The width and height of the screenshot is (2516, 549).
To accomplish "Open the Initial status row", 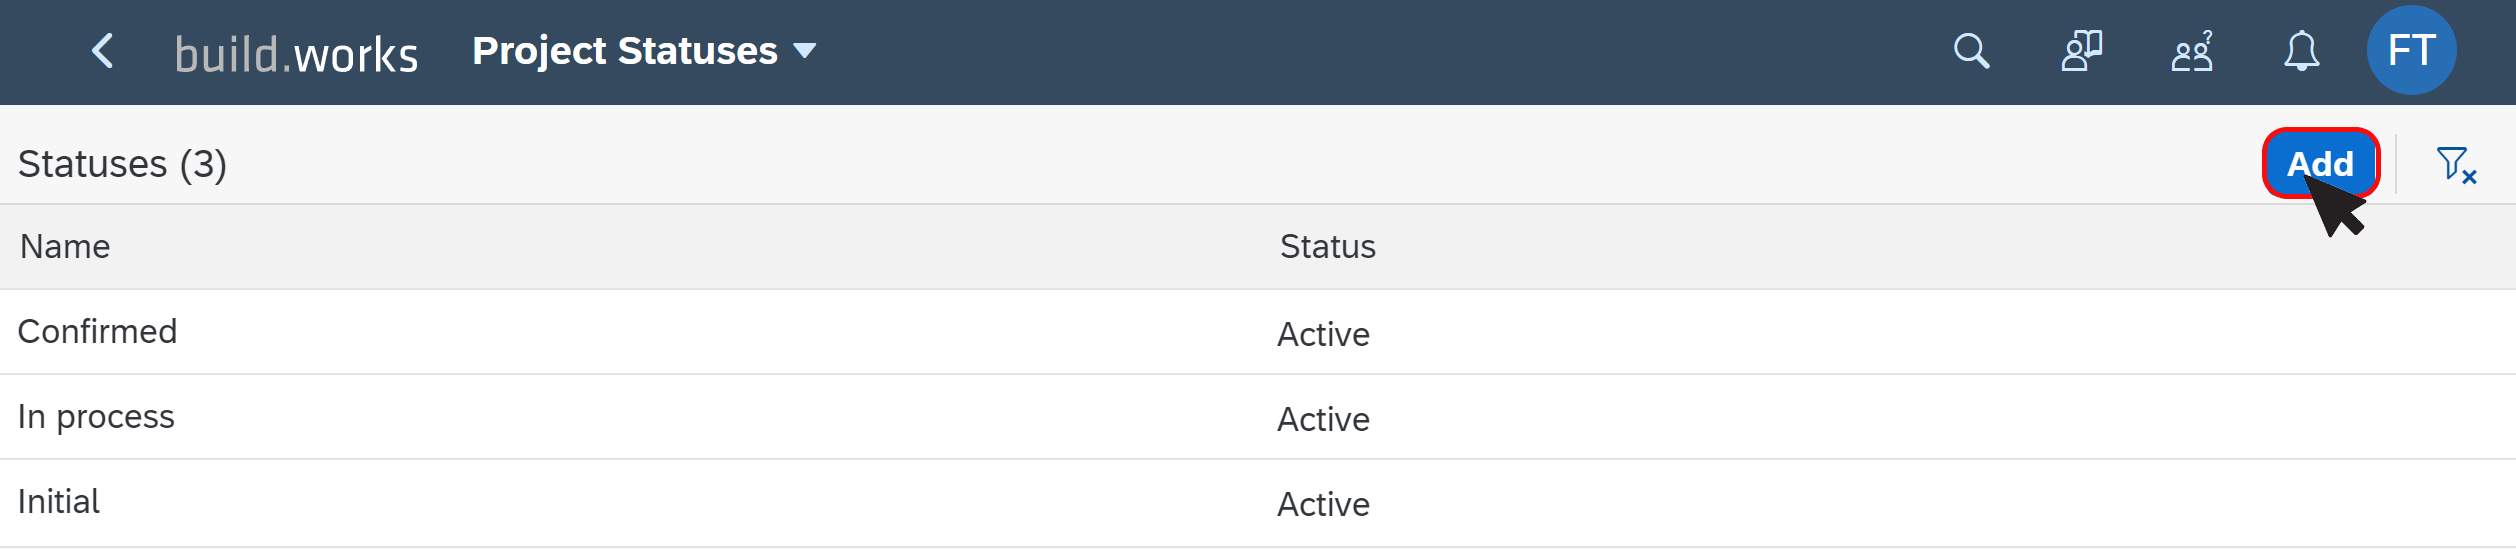I will tap(1258, 503).
